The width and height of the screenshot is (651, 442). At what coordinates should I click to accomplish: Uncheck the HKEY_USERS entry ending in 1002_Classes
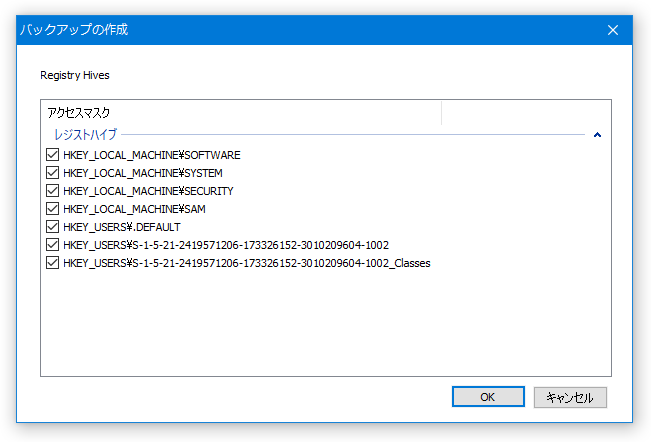point(52,263)
